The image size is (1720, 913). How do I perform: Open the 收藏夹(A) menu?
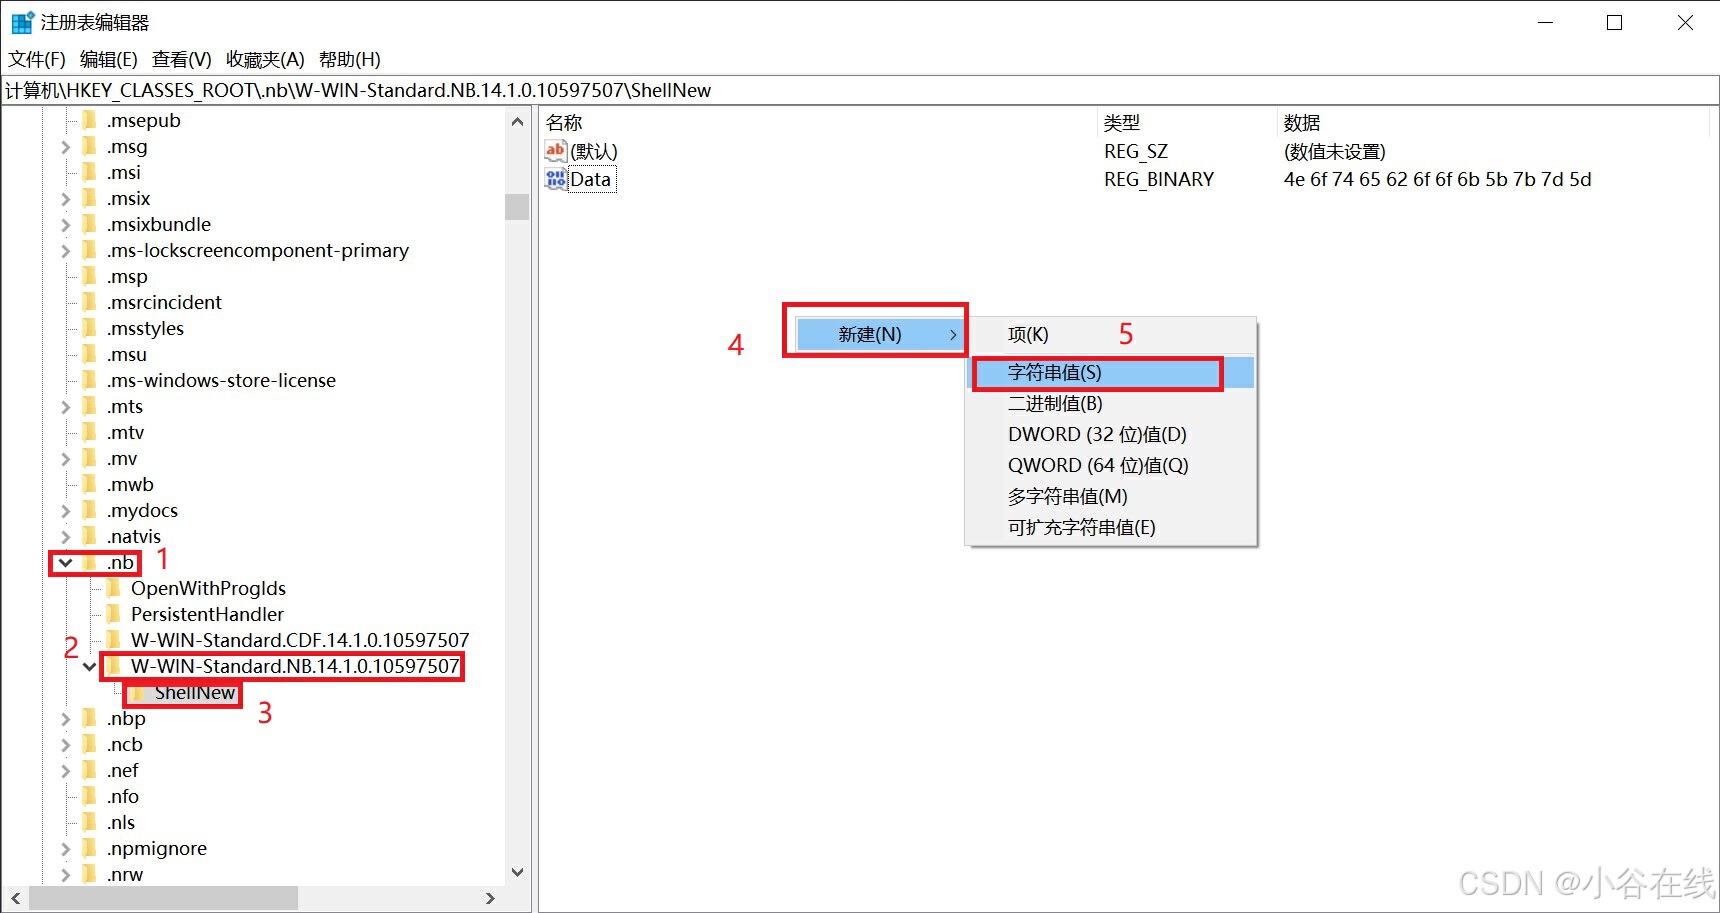coord(265,59)
